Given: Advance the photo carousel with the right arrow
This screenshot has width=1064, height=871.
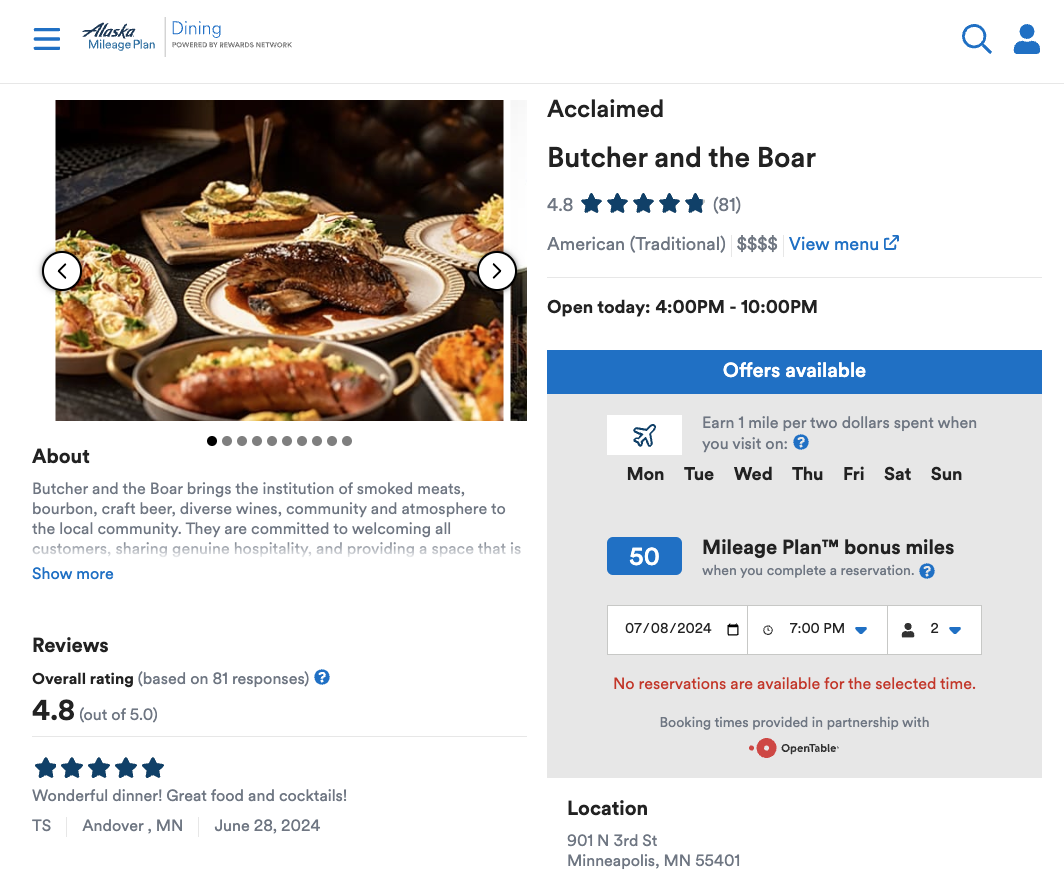Looking at the screenshot, I should pos(496,270).
